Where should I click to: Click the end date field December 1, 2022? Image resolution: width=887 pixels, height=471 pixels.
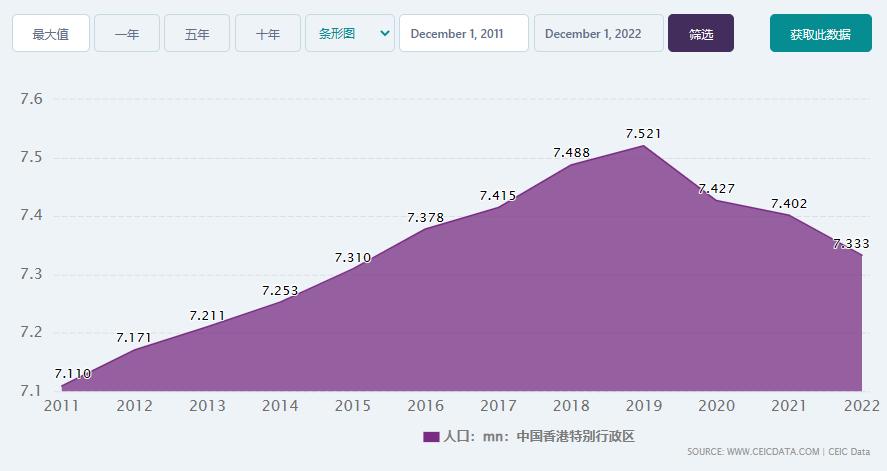pyautogui.click(x=598, y=33)
